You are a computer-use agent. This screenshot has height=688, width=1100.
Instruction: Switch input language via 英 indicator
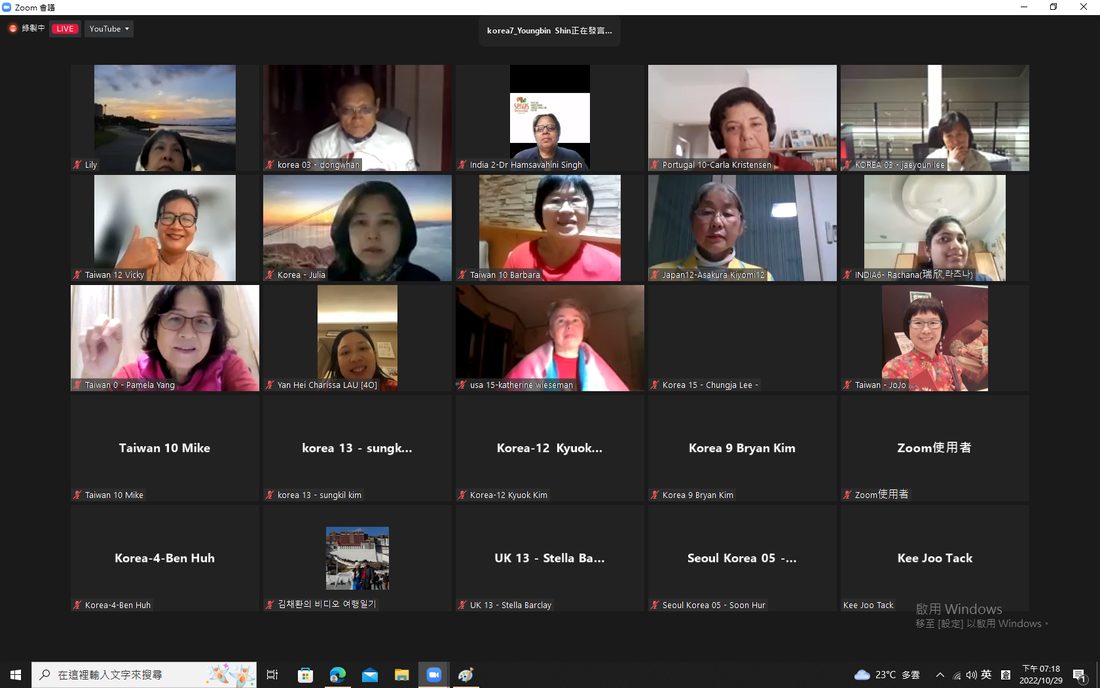pyautogui.click(x=986, y=675)
